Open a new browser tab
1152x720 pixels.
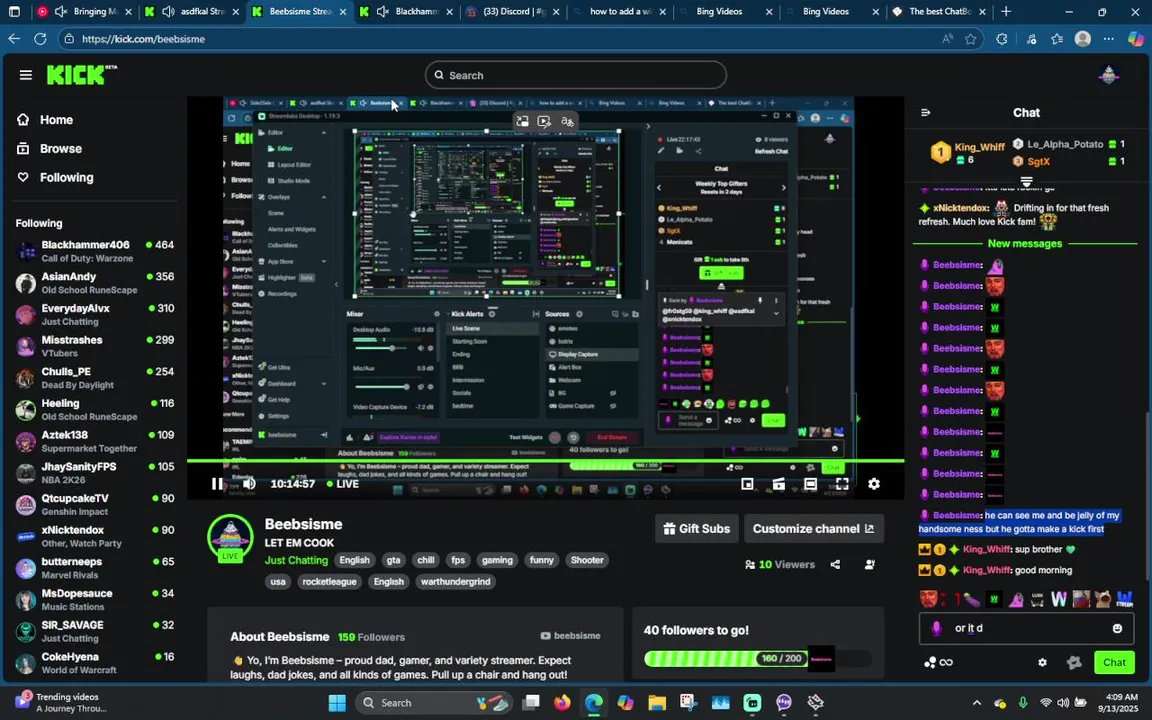1006,12
